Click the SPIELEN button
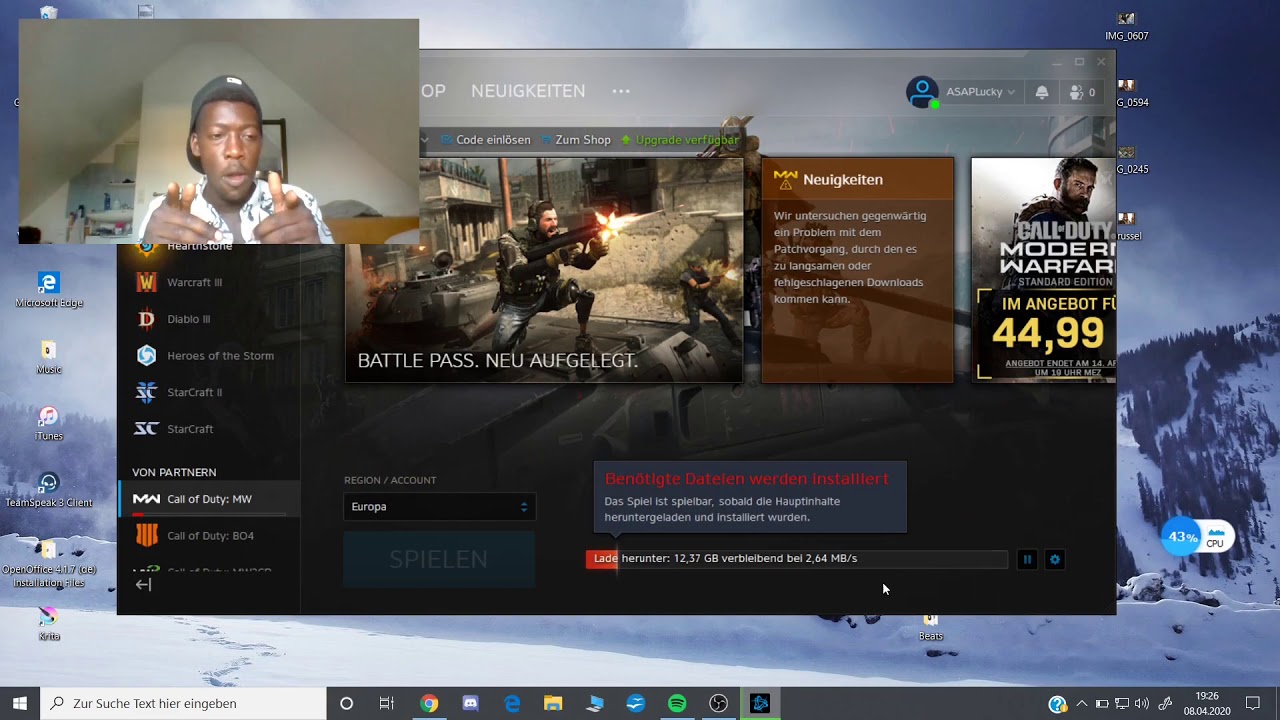Screen dimensions: 1280x720 tap(439, 559)
